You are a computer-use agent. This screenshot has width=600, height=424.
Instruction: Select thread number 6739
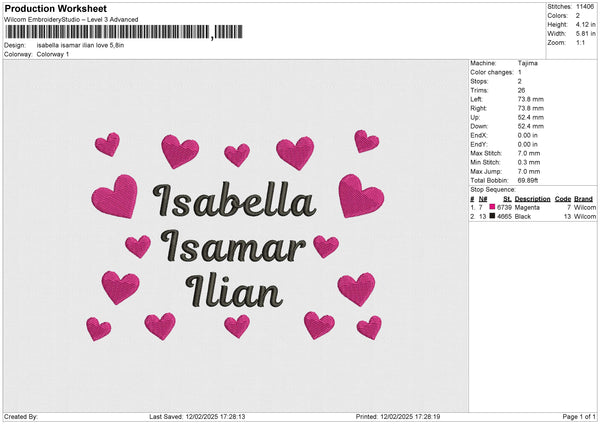[x=504, y=207]
